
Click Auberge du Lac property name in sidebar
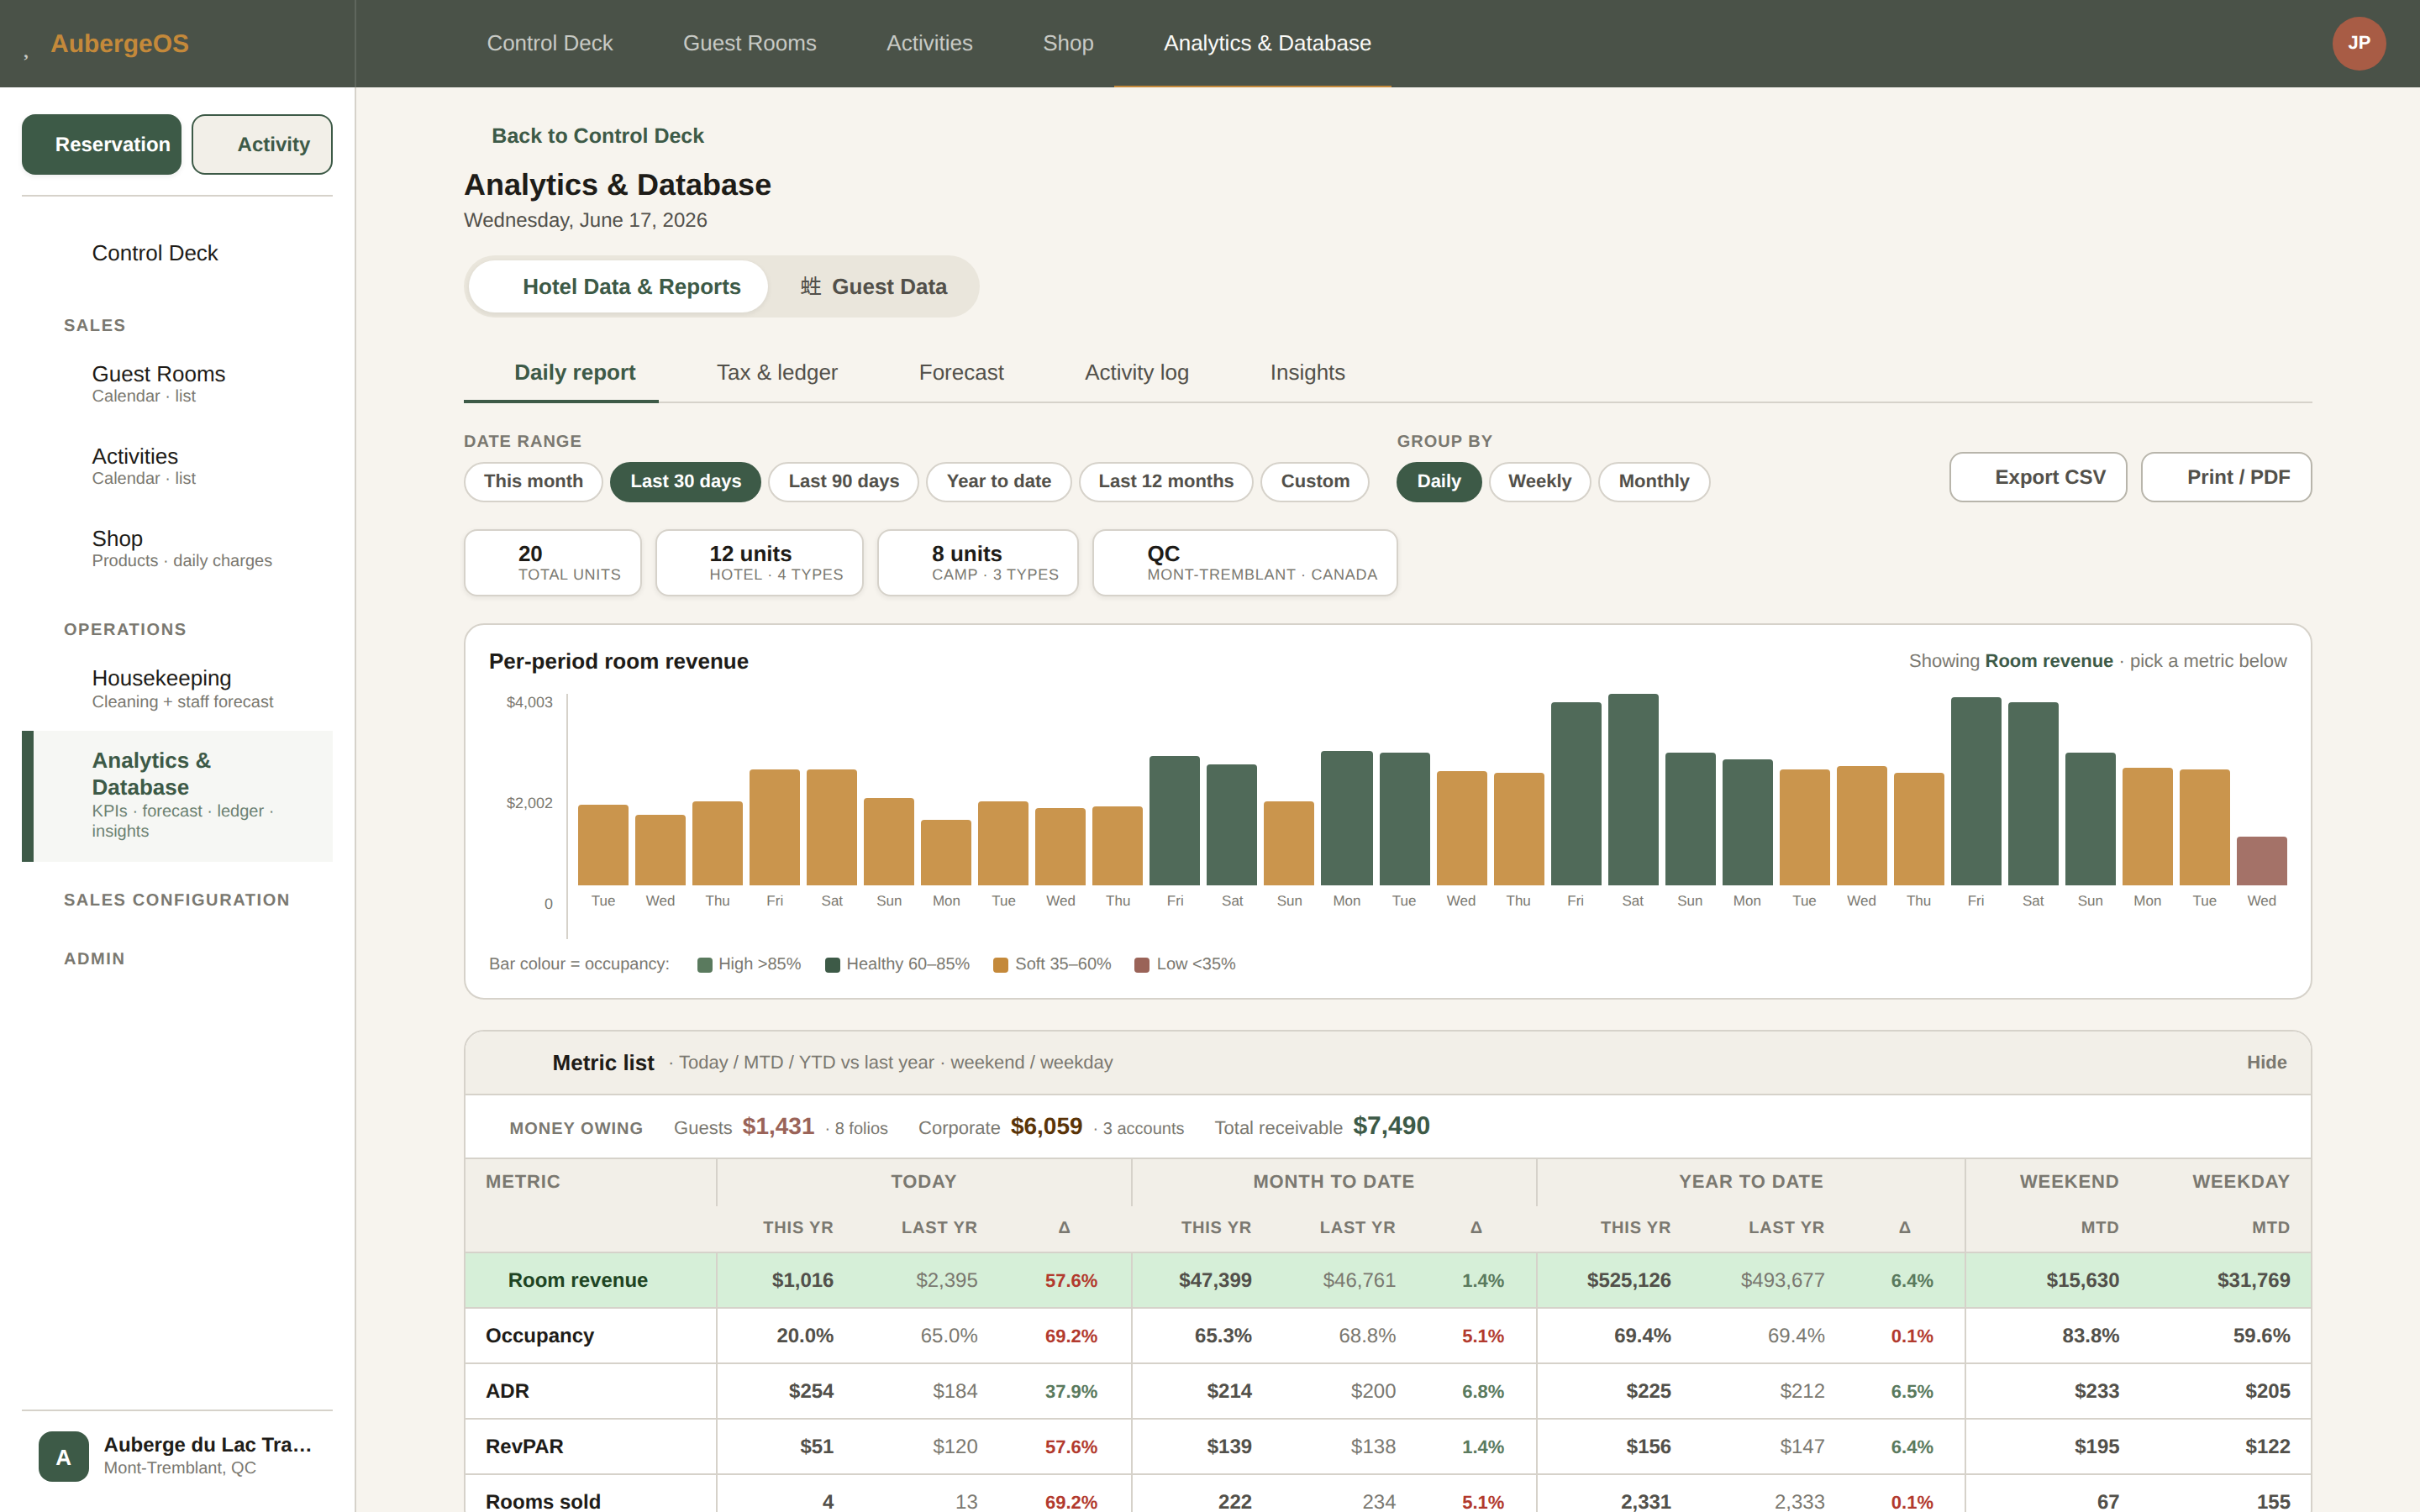[208, 1444]
